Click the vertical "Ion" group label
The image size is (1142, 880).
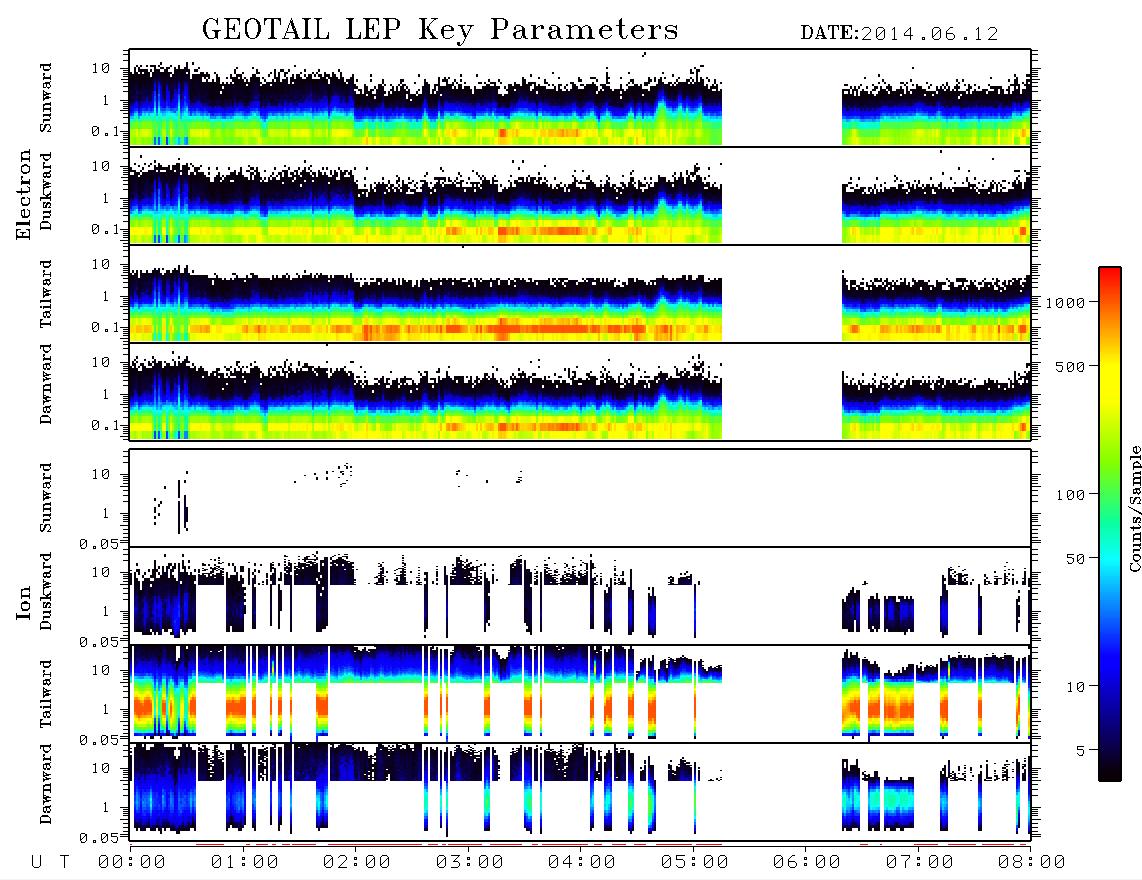point(24,602)
